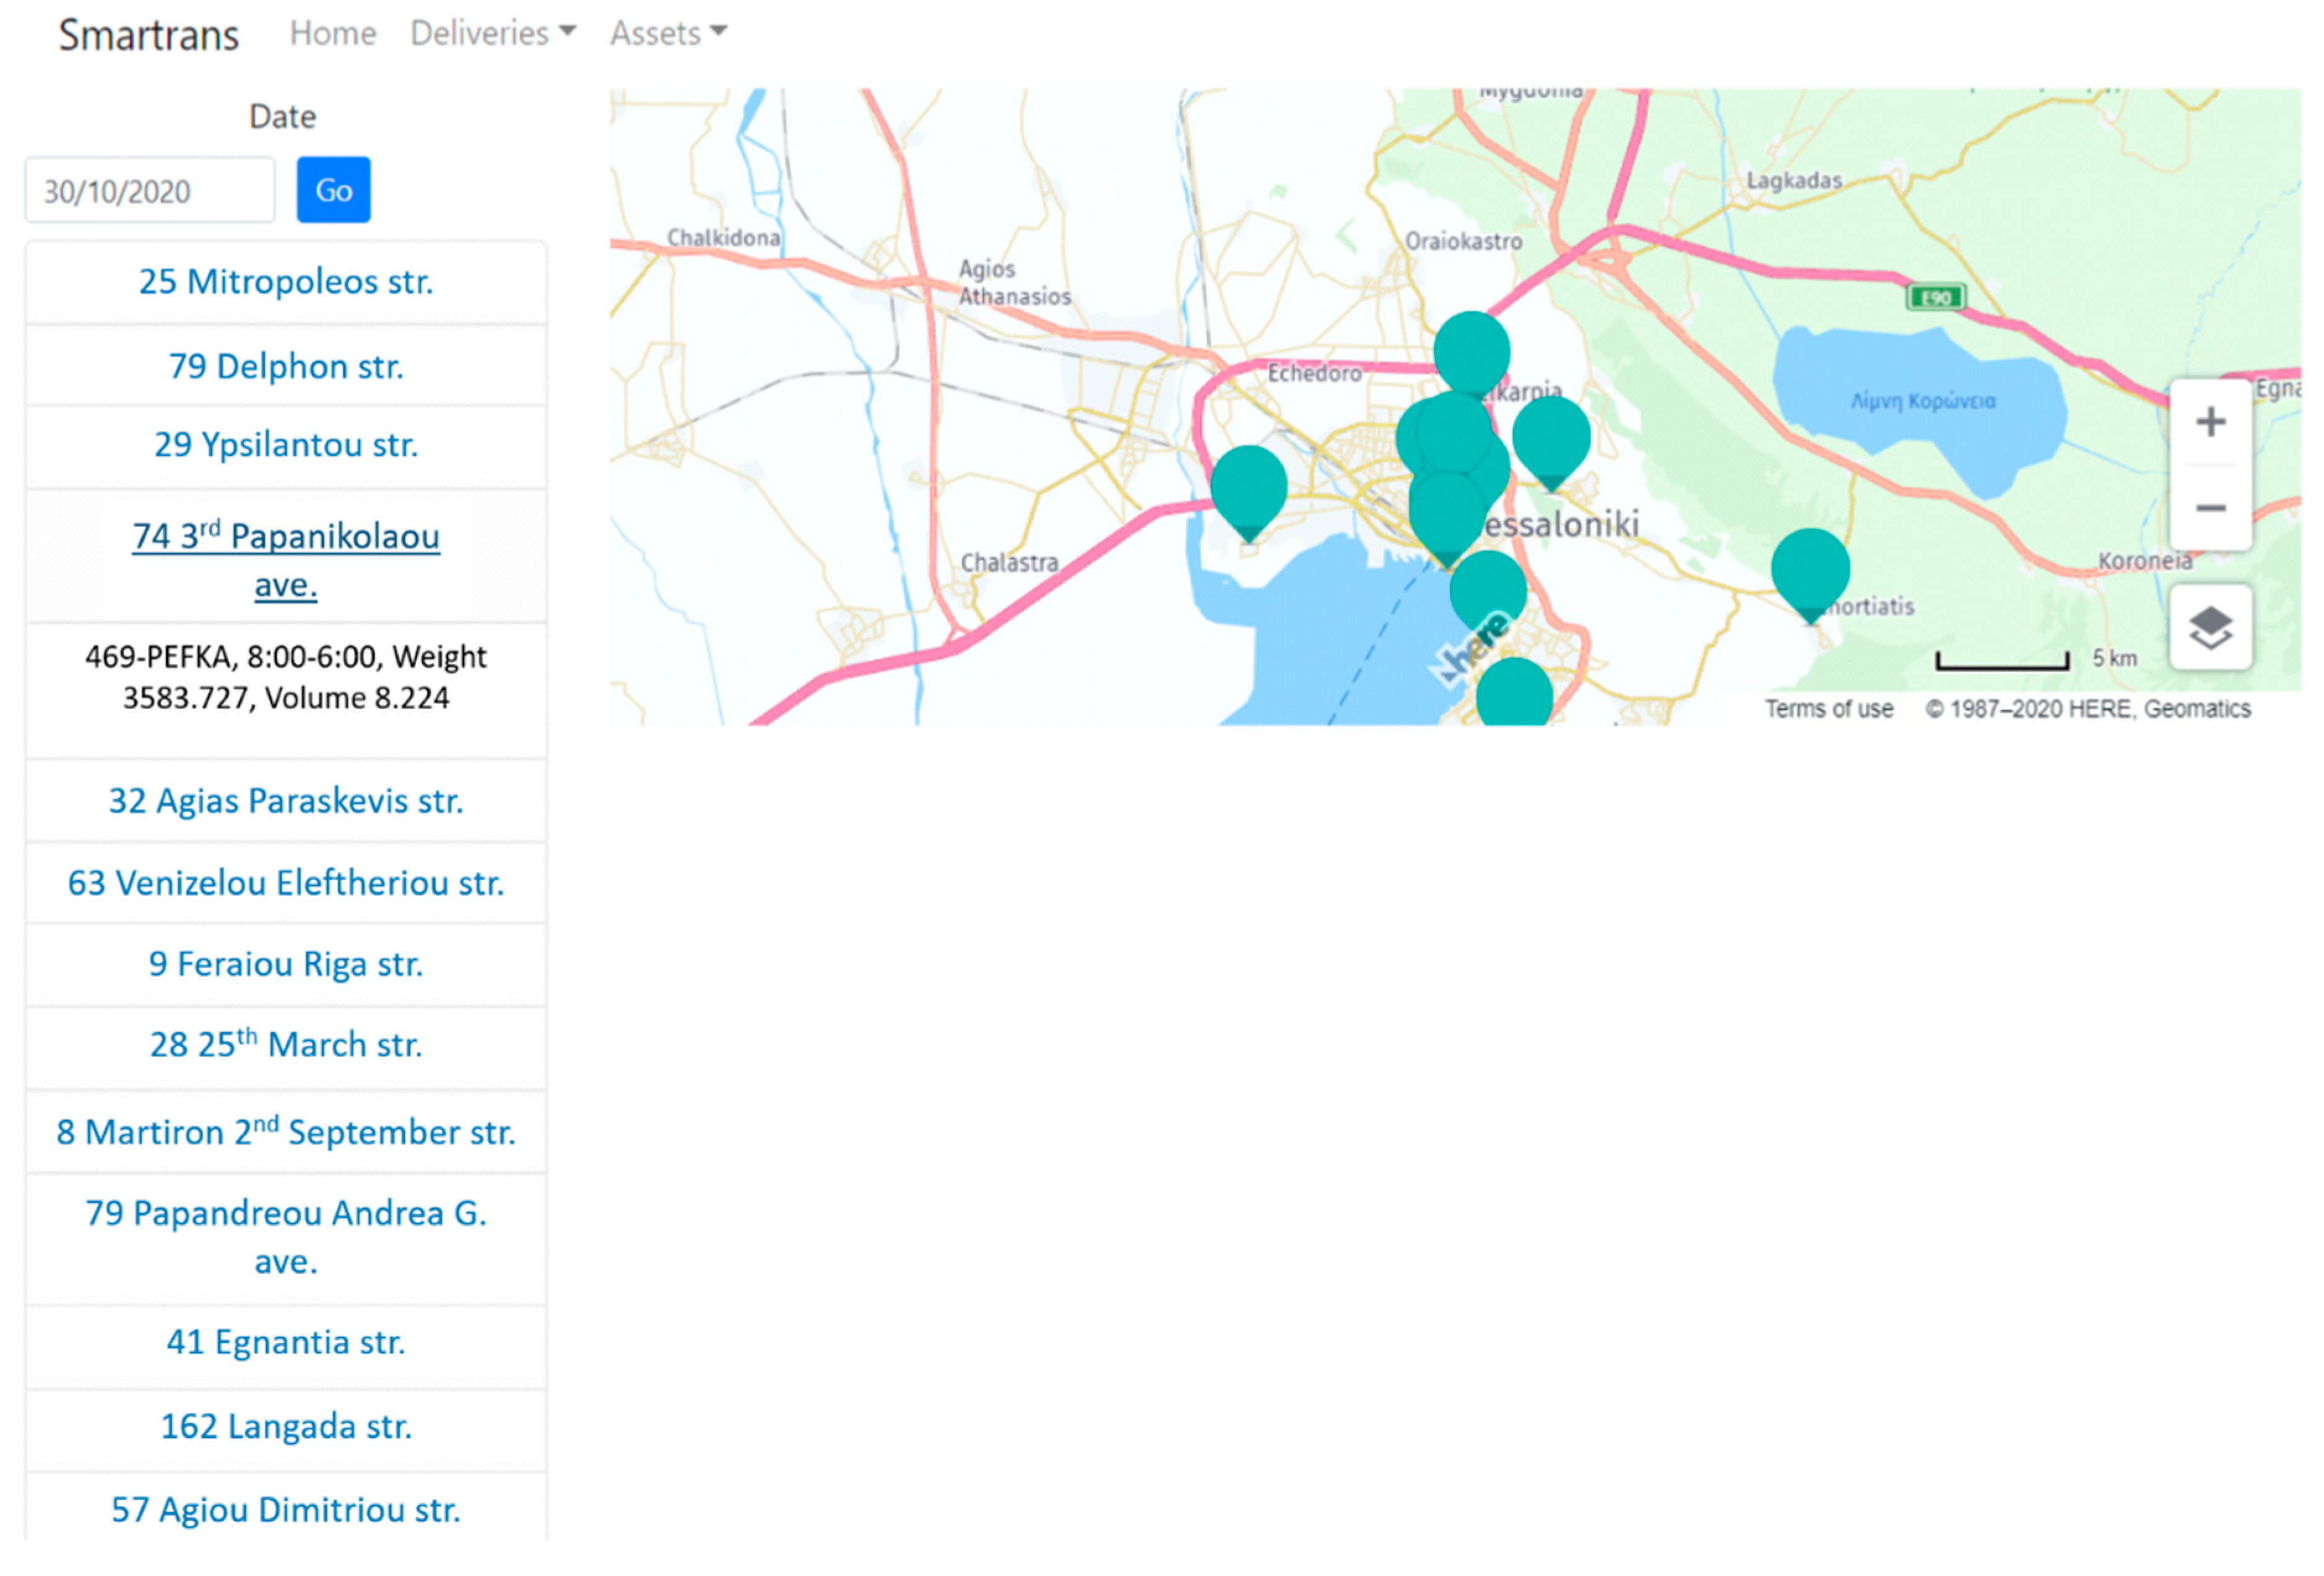Screen dimensions: 2324x1576
Task: Click the Smartrans brand title
Action: [x=149, y=35]
